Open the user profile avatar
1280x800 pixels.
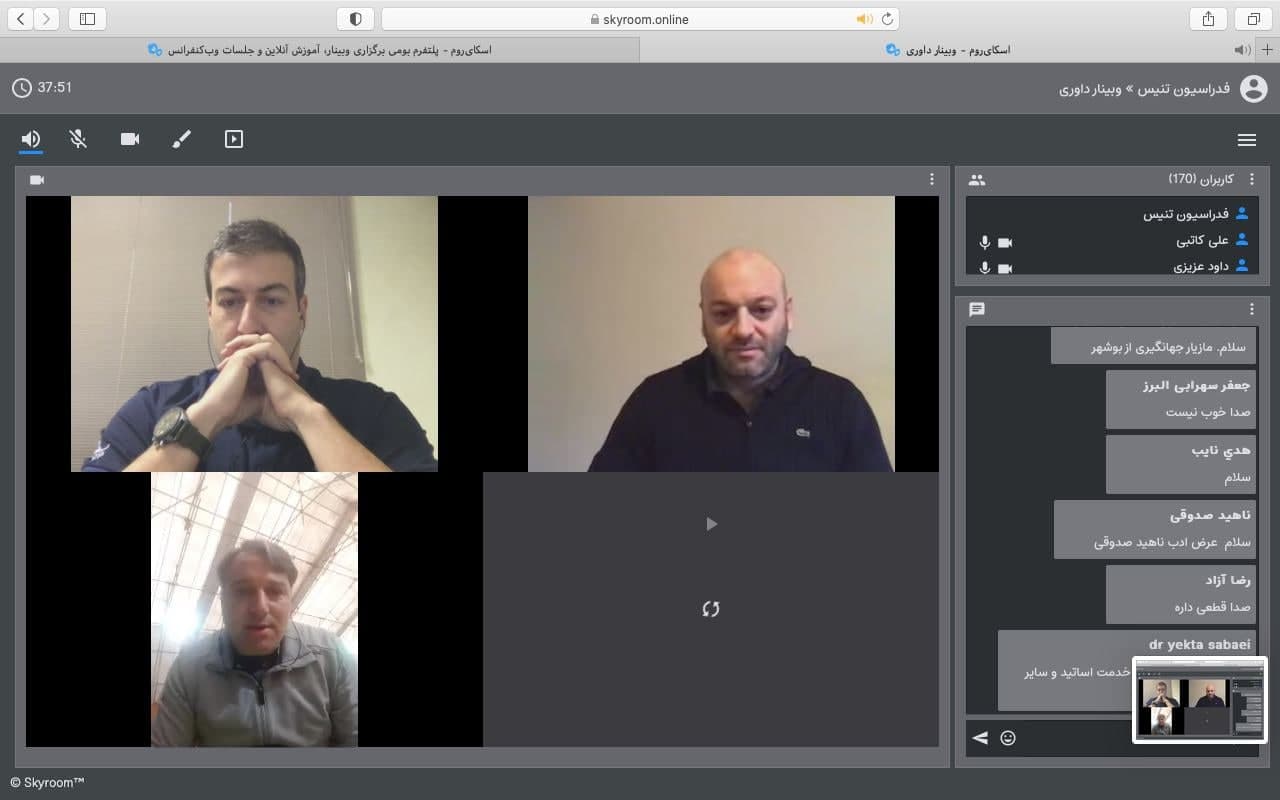coord(1253,89)
